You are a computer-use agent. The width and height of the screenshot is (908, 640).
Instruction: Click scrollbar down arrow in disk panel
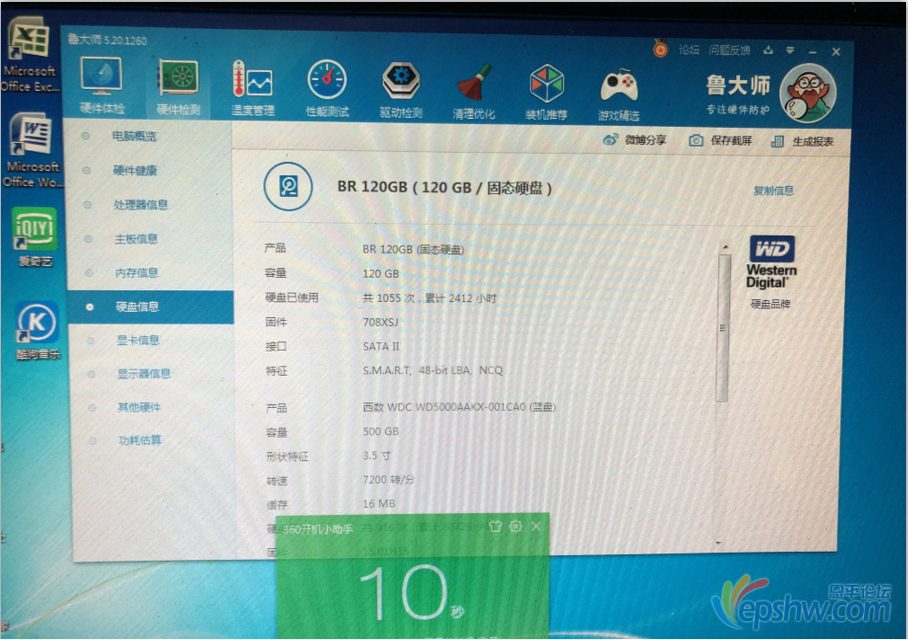click(x=719, y=543)
